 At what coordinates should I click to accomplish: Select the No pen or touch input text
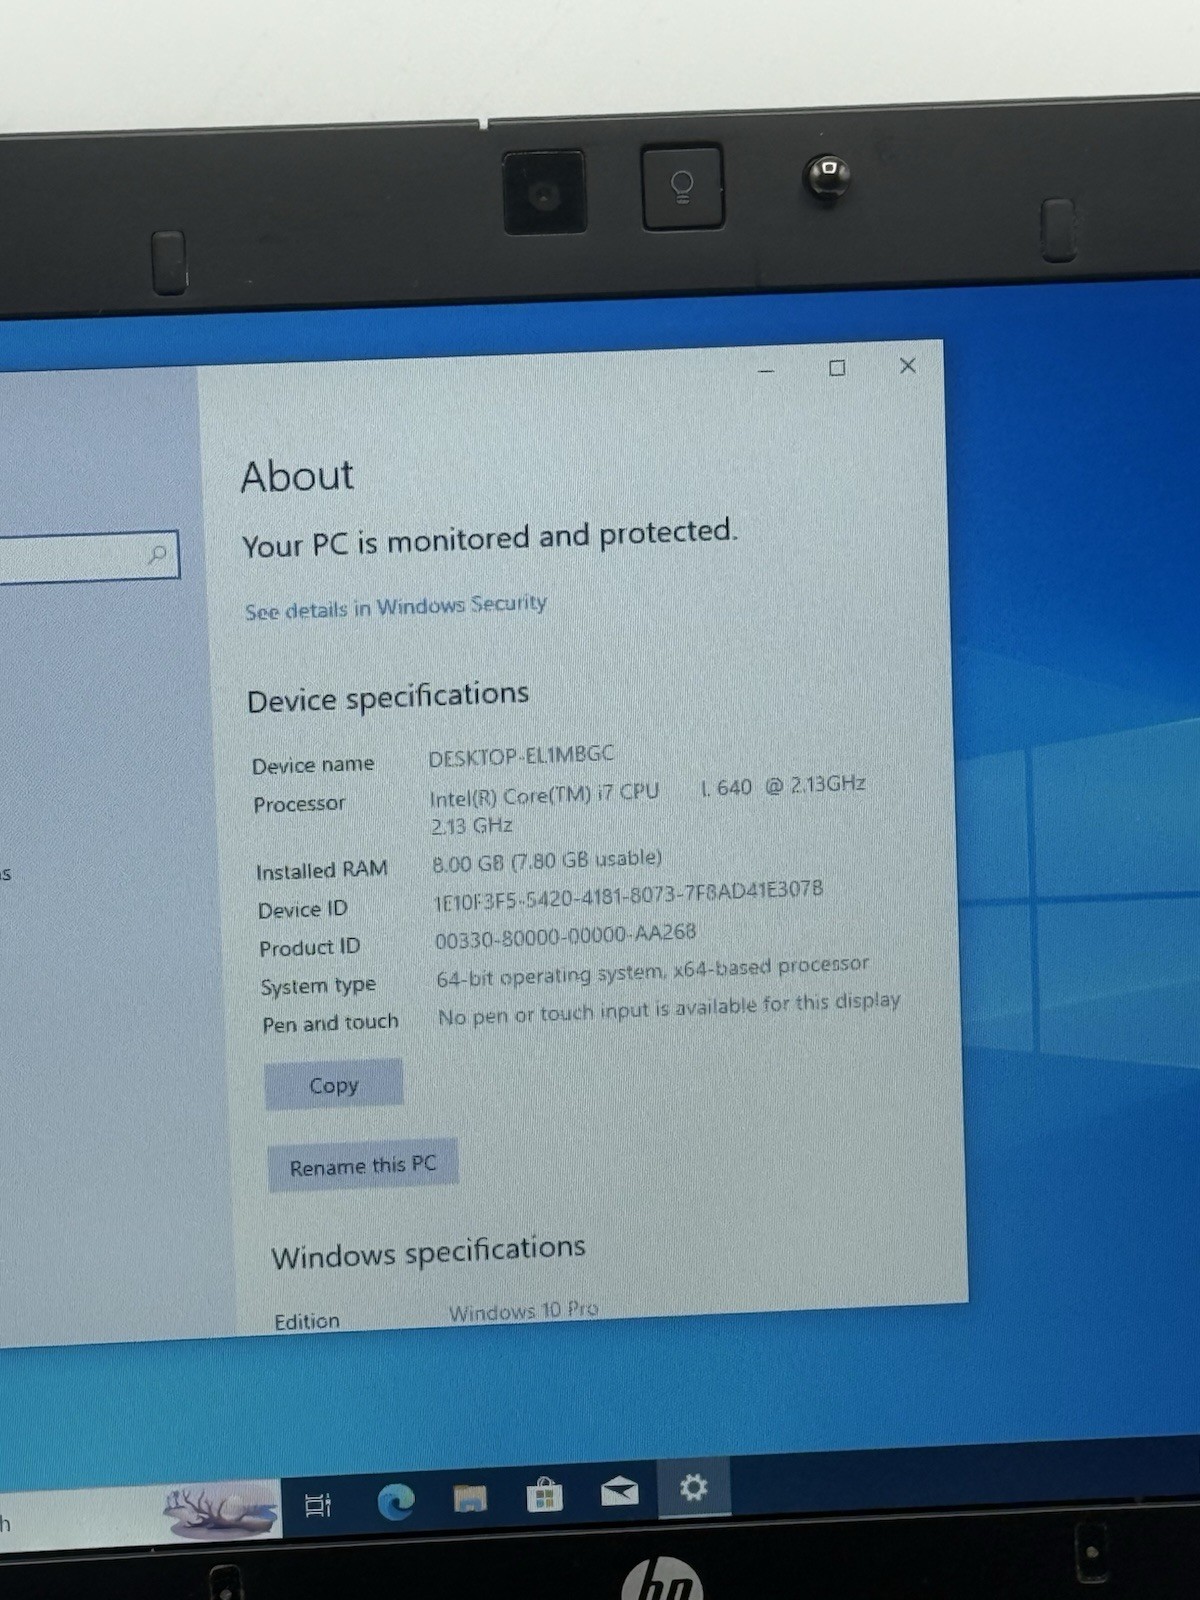click(669, 1008)
